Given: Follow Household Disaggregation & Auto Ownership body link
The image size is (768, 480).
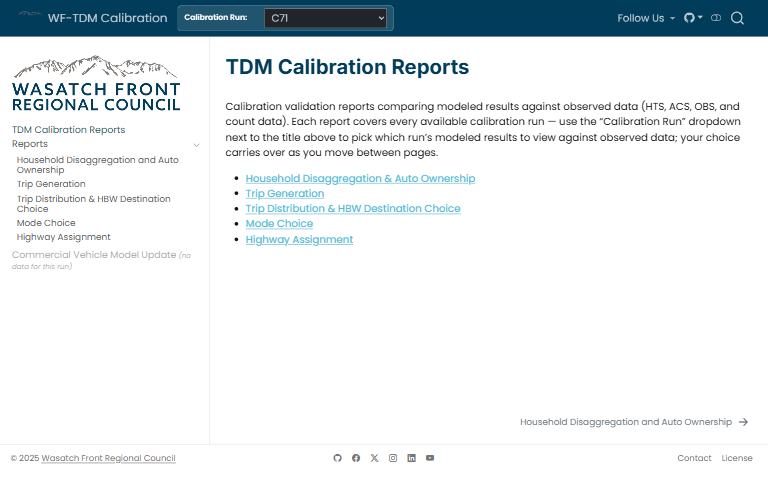Looking at the screenshot, I should tap(360, 179).
